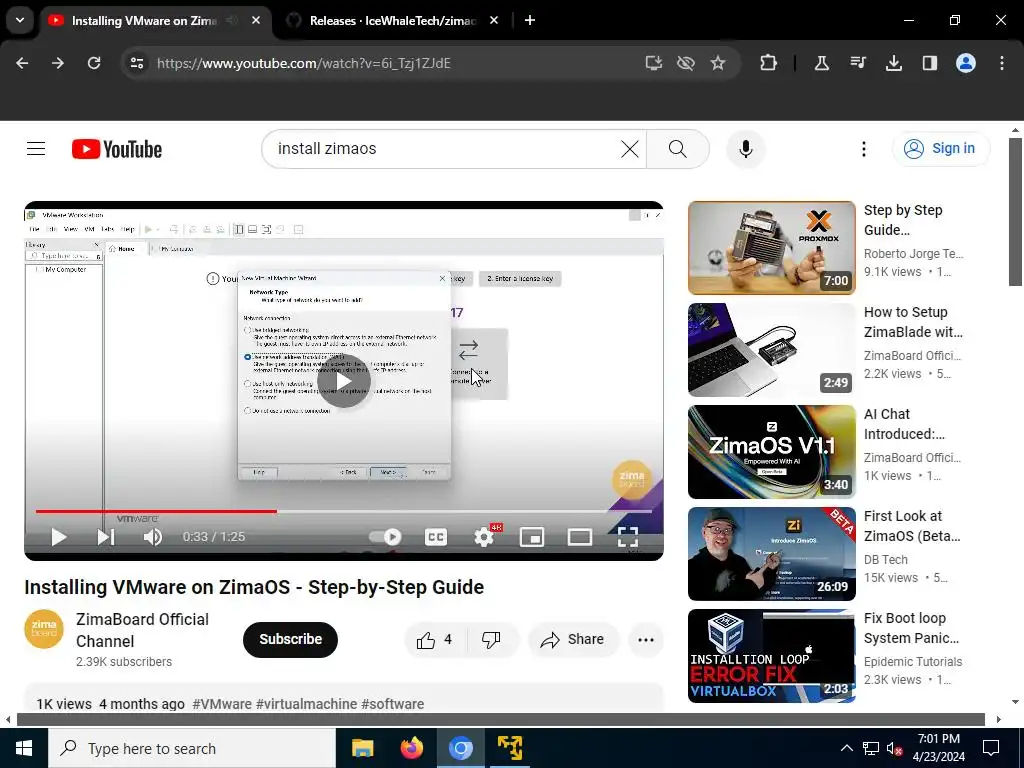
Task: Skip to next video
Action: [x=106, y=537]
